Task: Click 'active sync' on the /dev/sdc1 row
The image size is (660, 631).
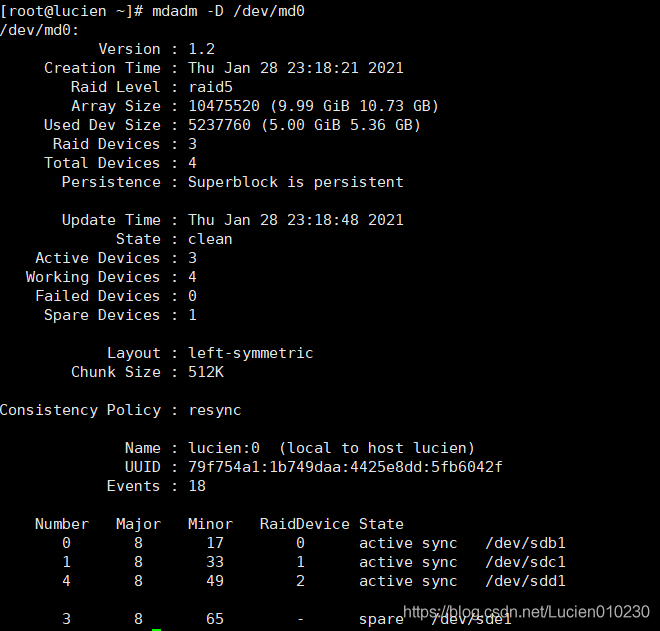Action: click(408, 562)
